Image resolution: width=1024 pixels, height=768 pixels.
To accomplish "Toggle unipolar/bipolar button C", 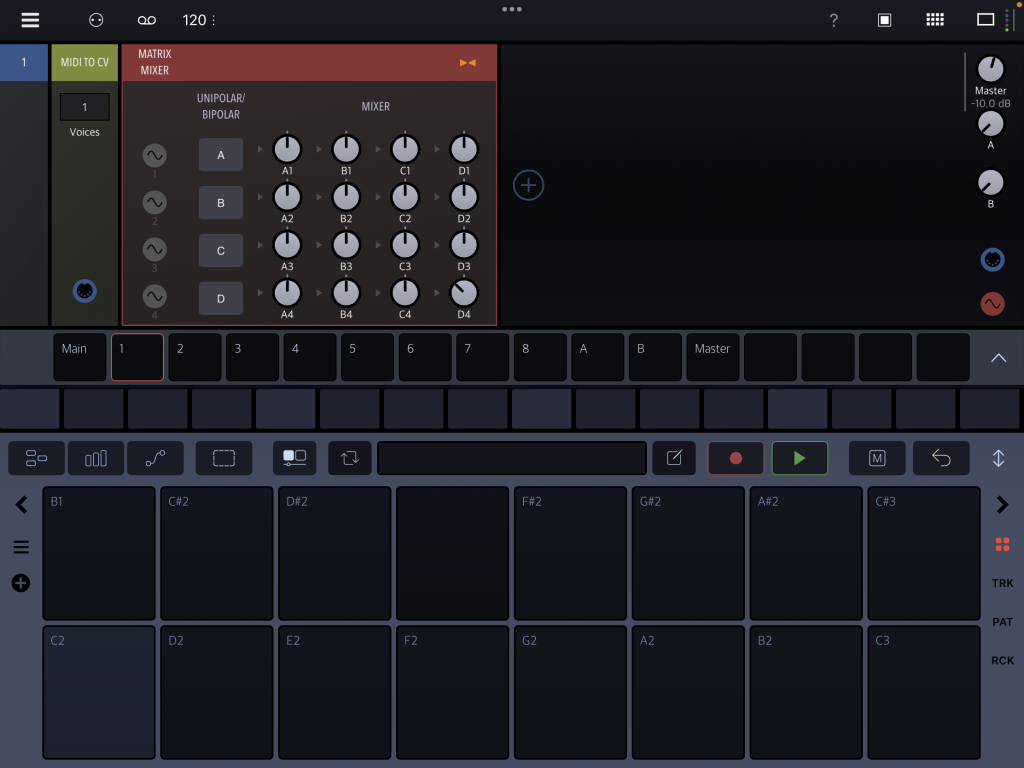I will [x=221, y=251].
